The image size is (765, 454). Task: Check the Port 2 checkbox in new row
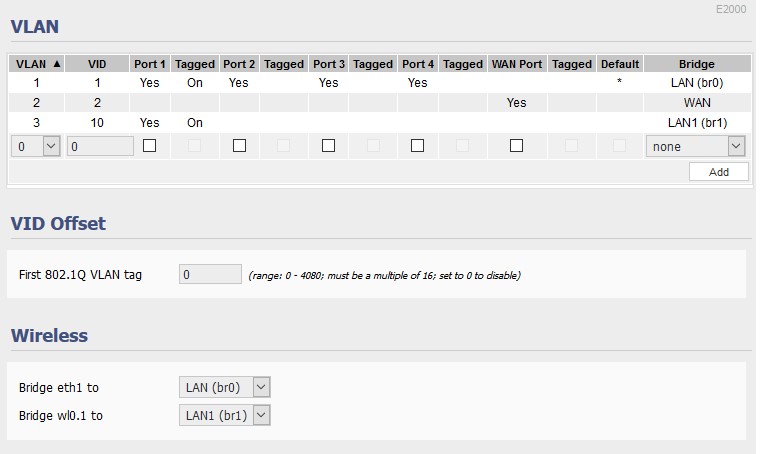pyautogui.click(x=239, y=145)
